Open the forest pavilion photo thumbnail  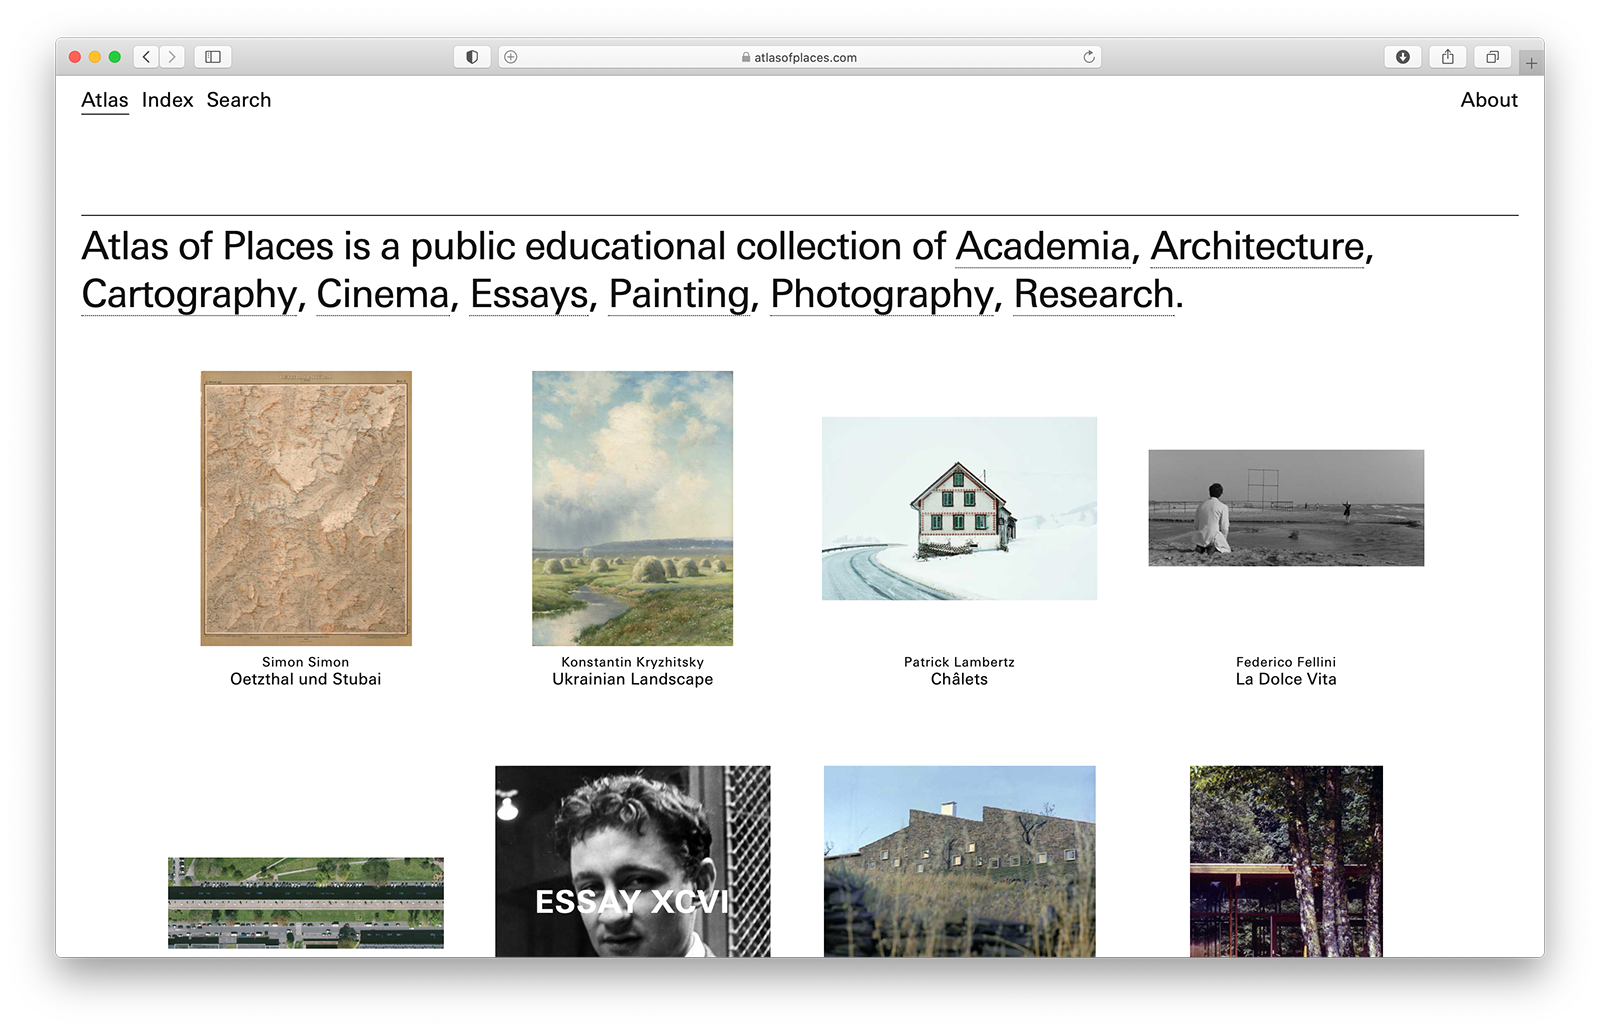[1286, 862]
